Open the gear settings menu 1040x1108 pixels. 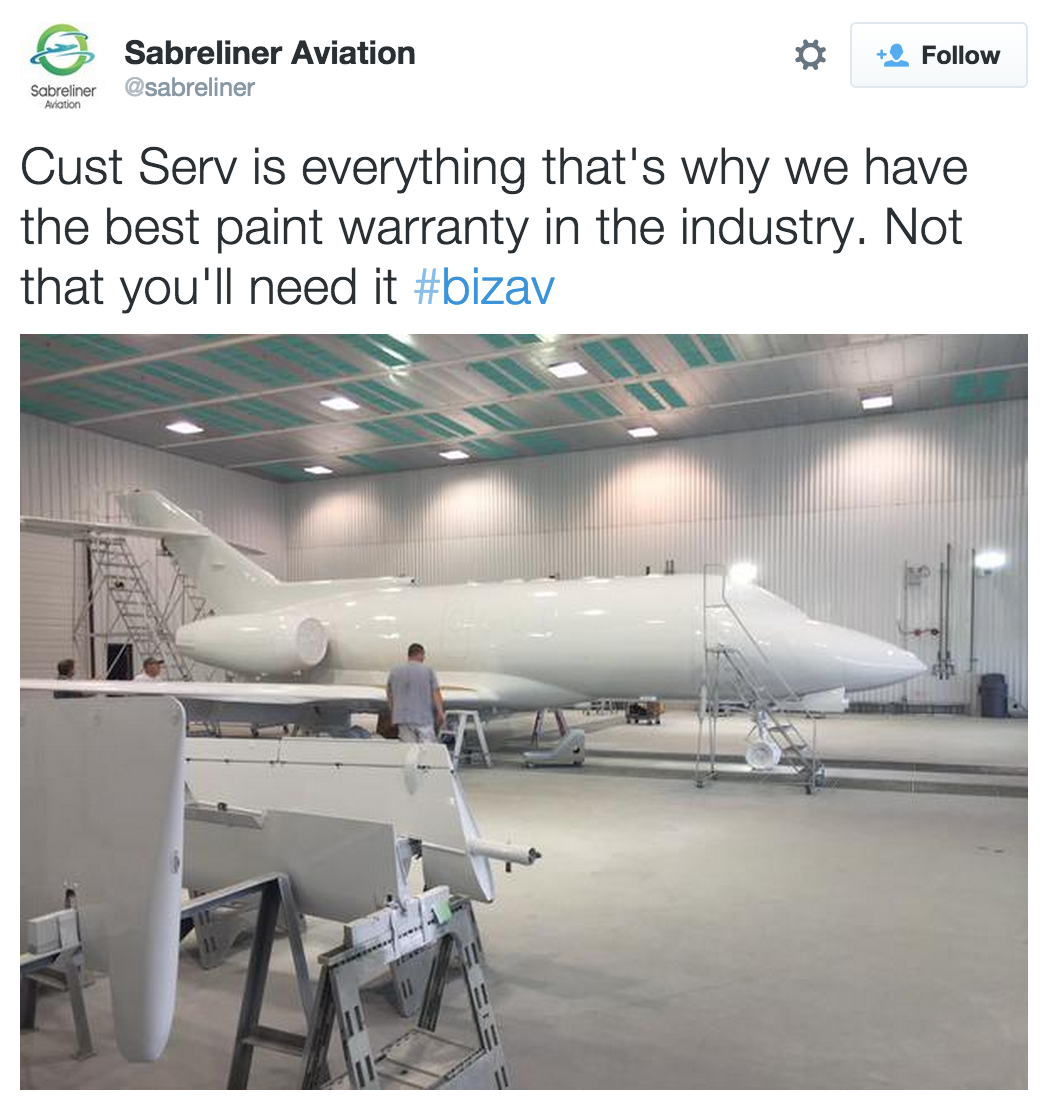coord(809,55)
